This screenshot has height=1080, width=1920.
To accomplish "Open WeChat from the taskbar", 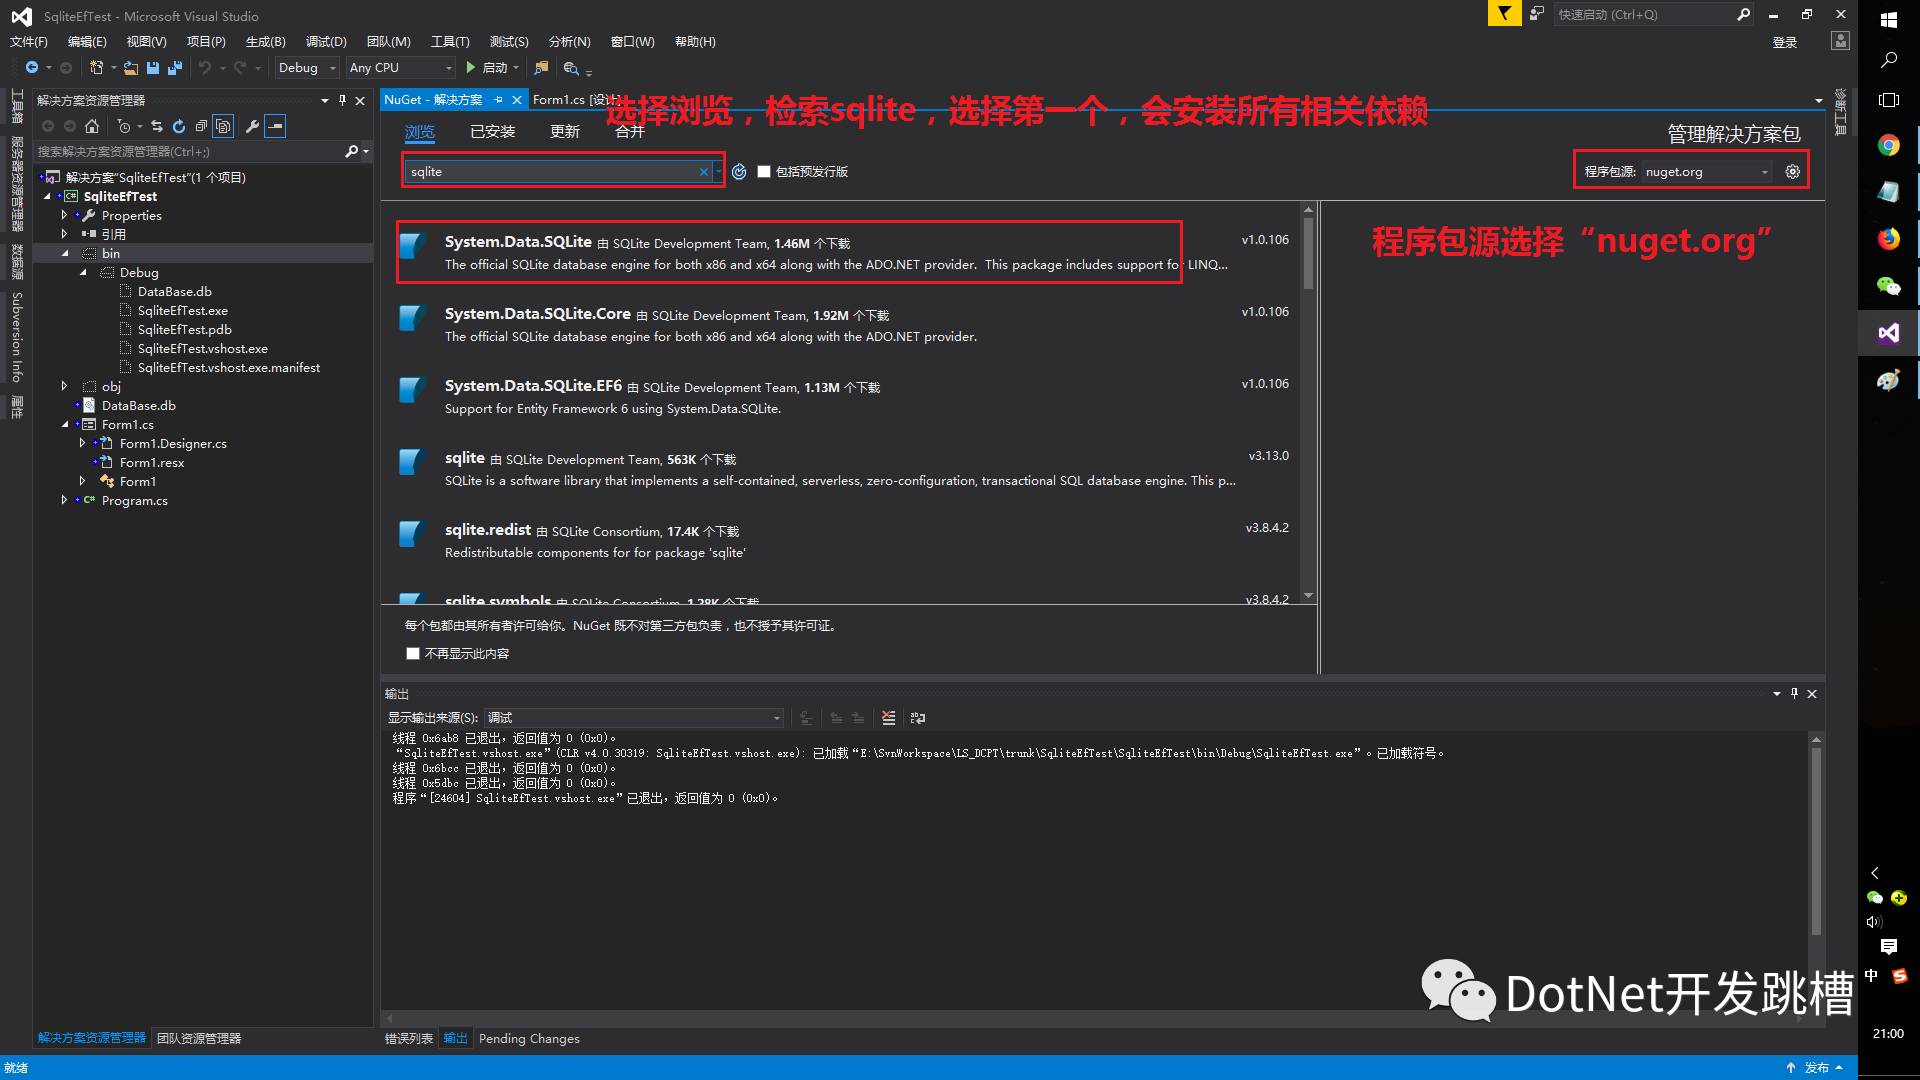I will (1889, 286).
